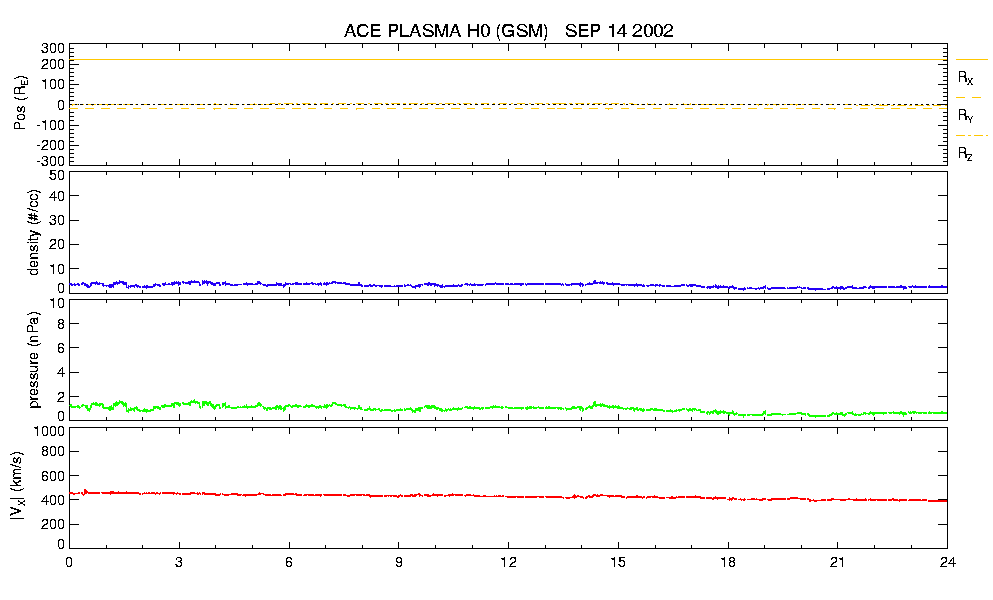The width and height of the screenshot is (993, 600).
Task: Click the RY legend label
Action: (x=965, y=116)
